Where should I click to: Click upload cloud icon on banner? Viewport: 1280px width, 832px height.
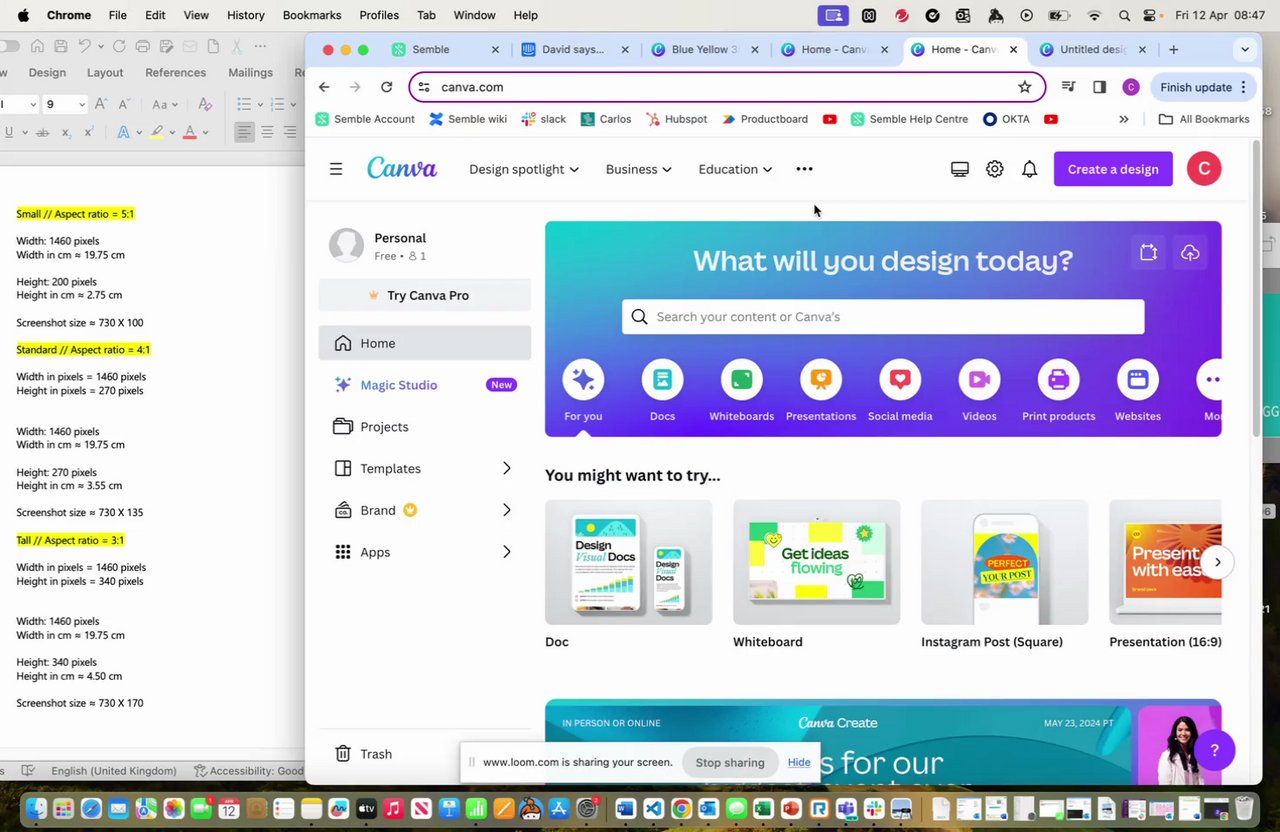(x=1190, y=253)
